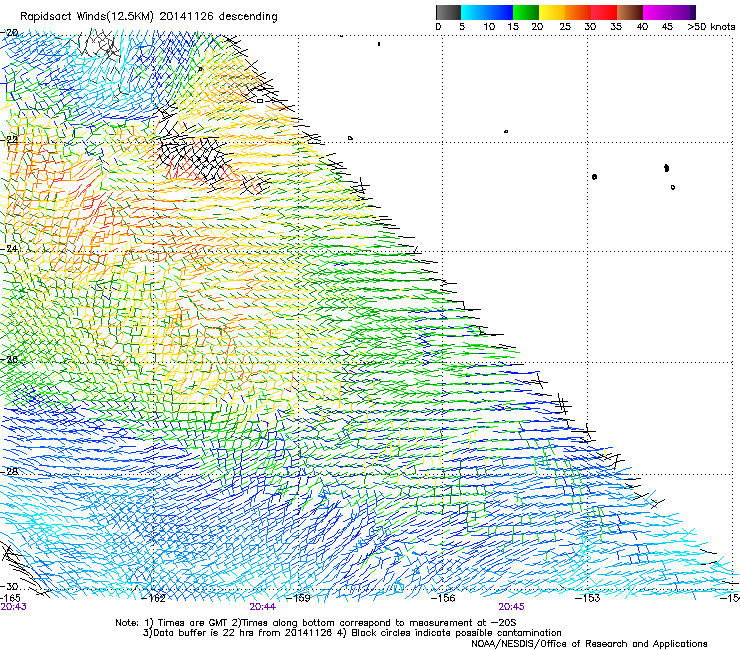Screen dimensions: 740x650
Task: Click the gray 0-5 knots legend swatch
Action: click(448, 12)
